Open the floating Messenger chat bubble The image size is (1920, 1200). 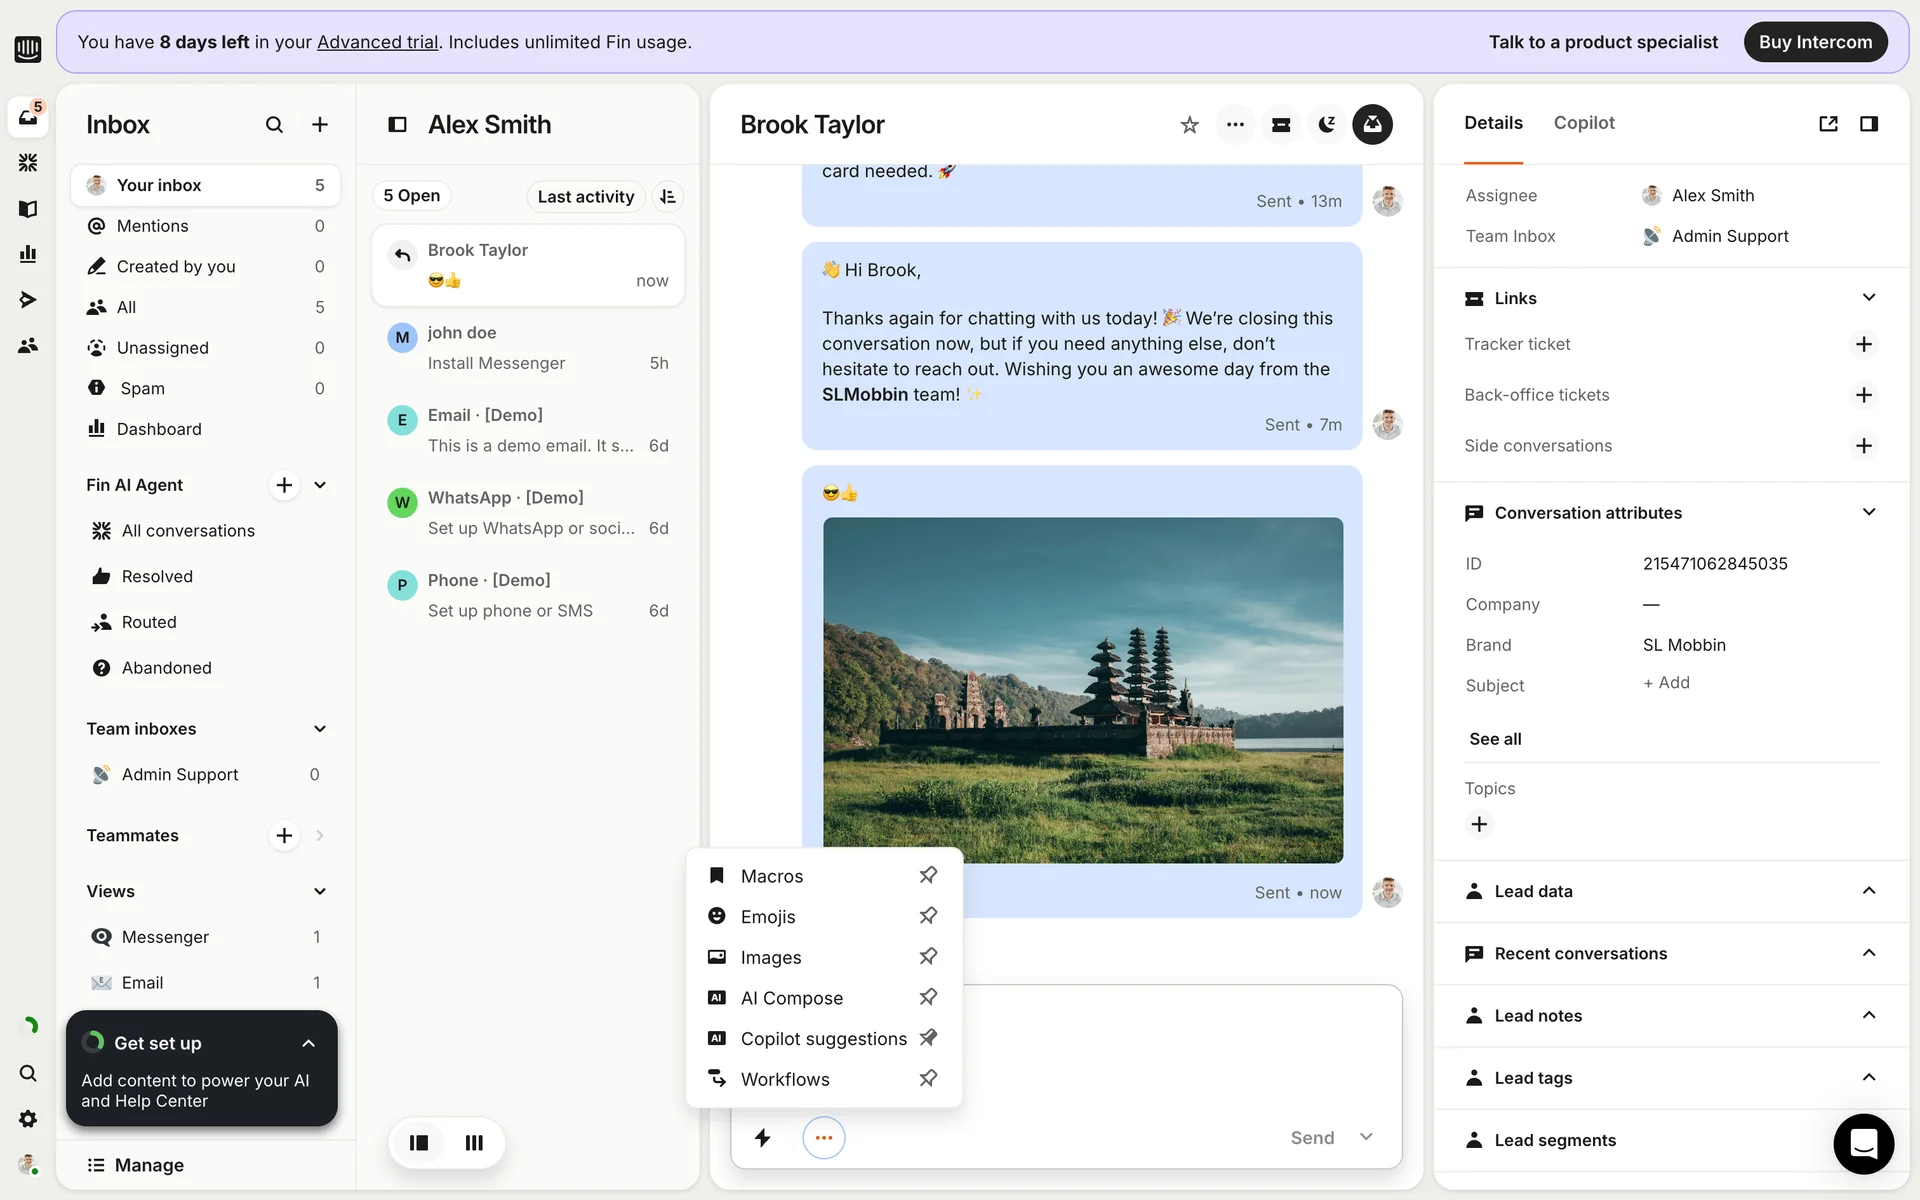pos(1863,1143)
